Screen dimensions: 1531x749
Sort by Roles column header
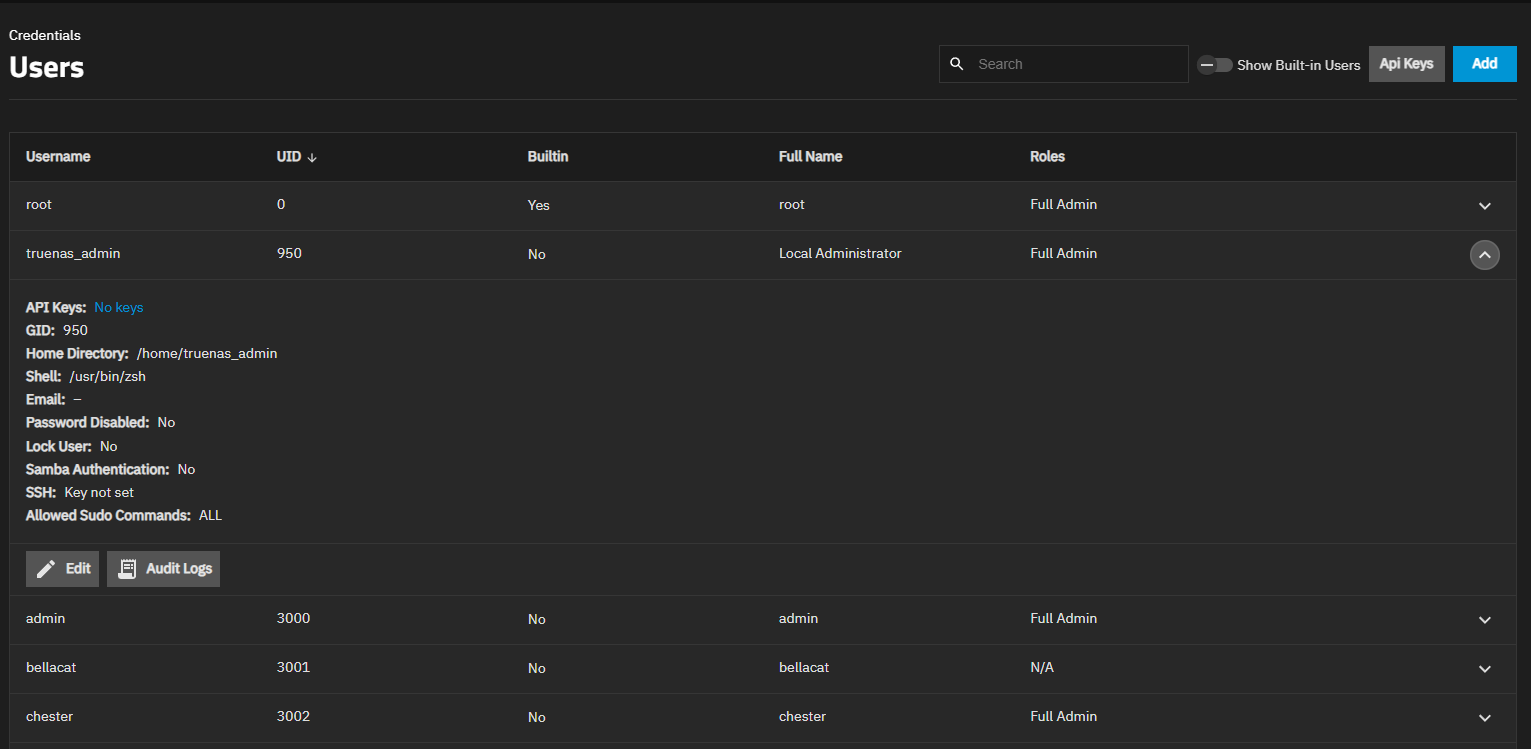tap(1047, 157)
